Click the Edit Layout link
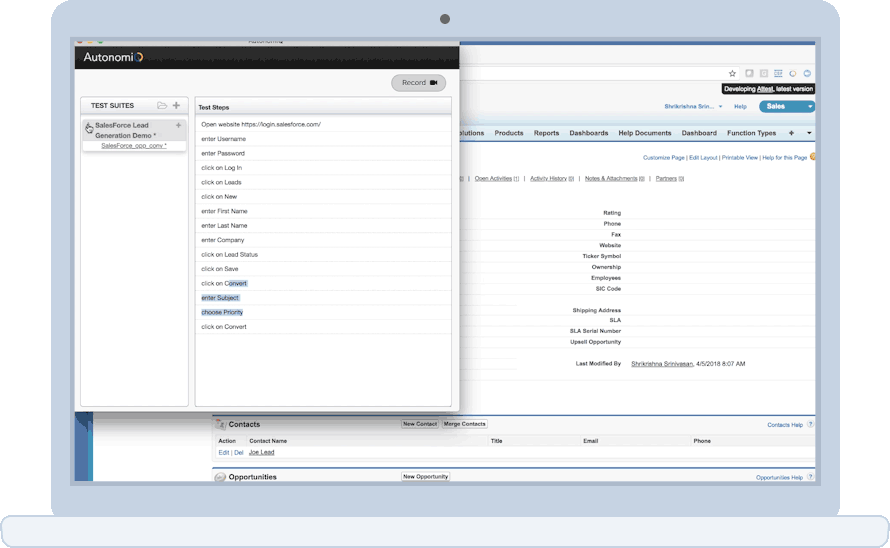Image resolution: width=890 pixels, height=548 pixels. tap(703, 158)
